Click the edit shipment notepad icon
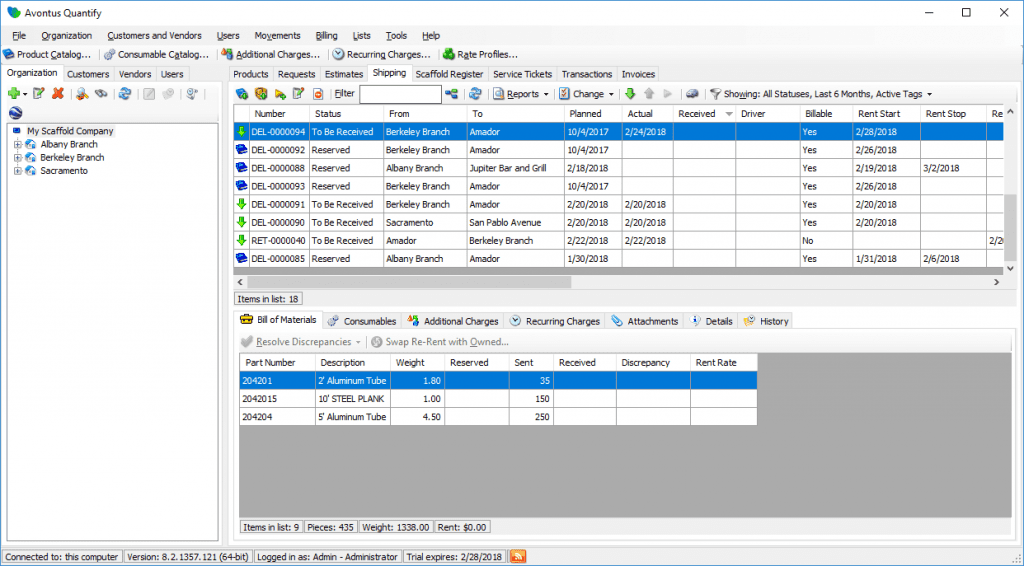 [x=298, y=94]
